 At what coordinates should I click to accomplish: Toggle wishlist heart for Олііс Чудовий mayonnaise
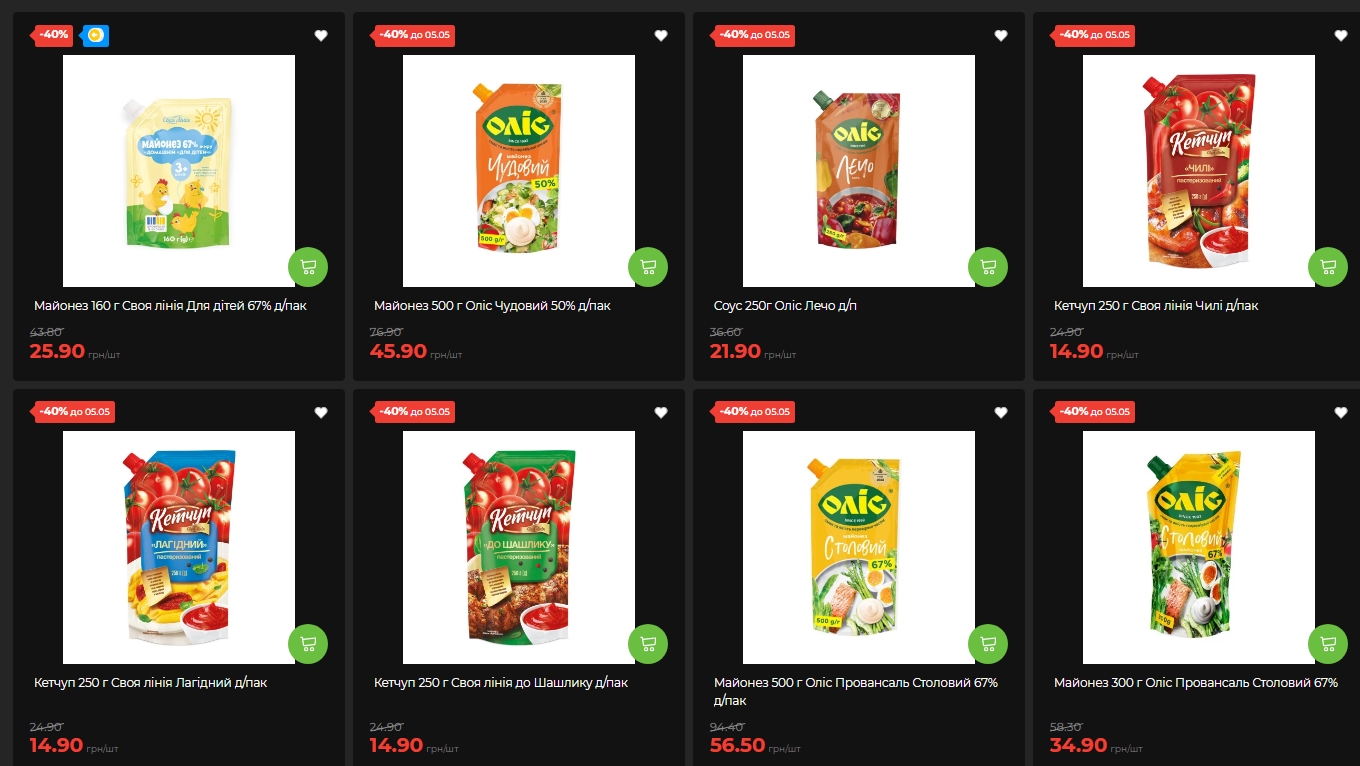pos(661,36)
